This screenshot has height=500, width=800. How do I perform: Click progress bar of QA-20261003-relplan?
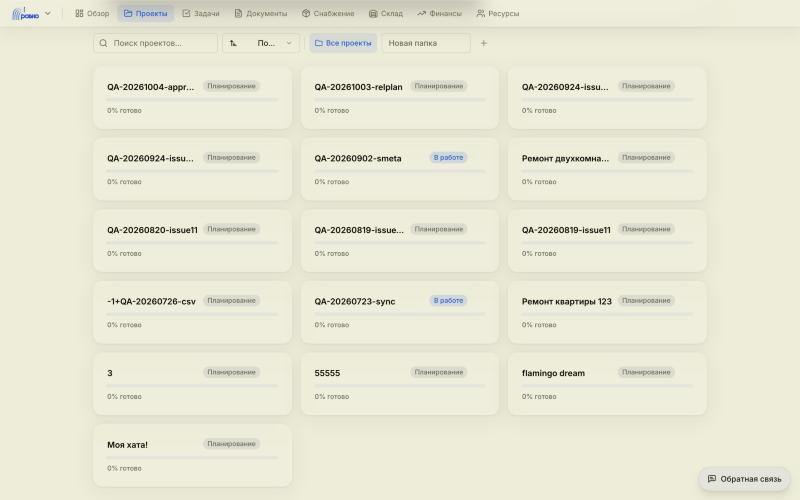click(400, 99)
